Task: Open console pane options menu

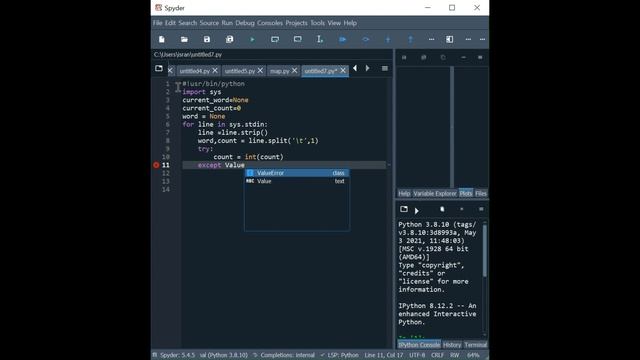Action: pos(481,209)
